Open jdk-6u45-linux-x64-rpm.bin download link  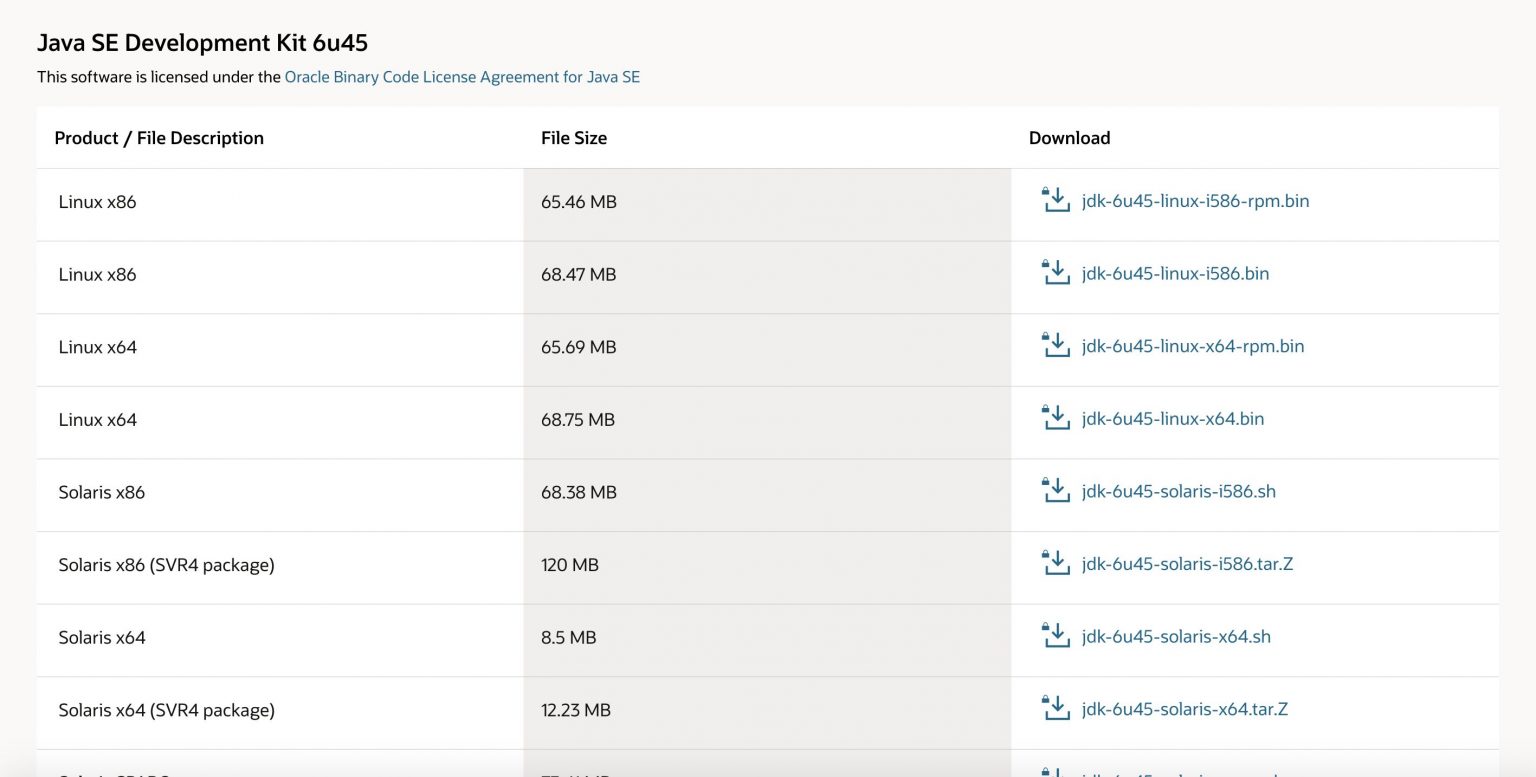click(x=1193, y=347)
